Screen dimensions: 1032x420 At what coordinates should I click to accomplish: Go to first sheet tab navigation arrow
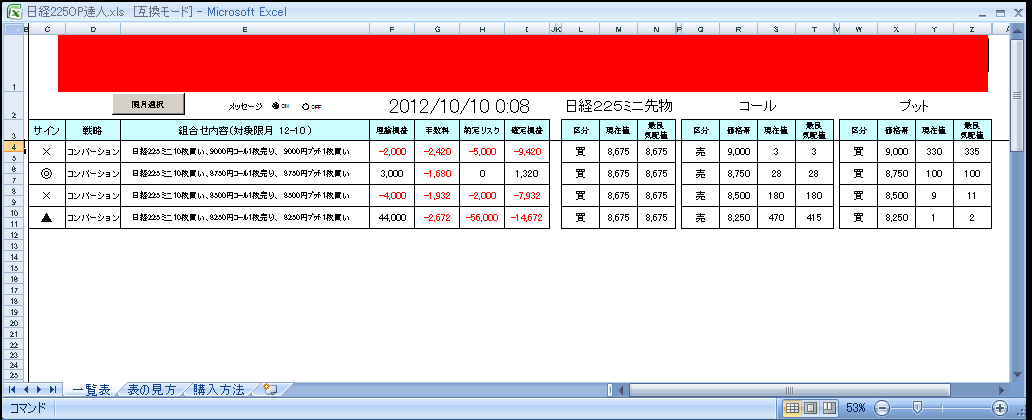pos(12,390)
